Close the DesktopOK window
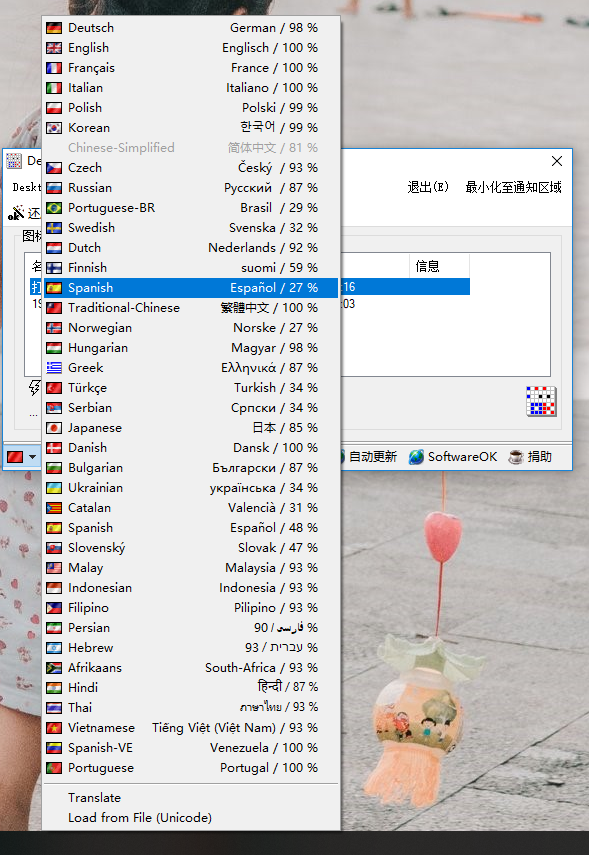 coord(557,161)
